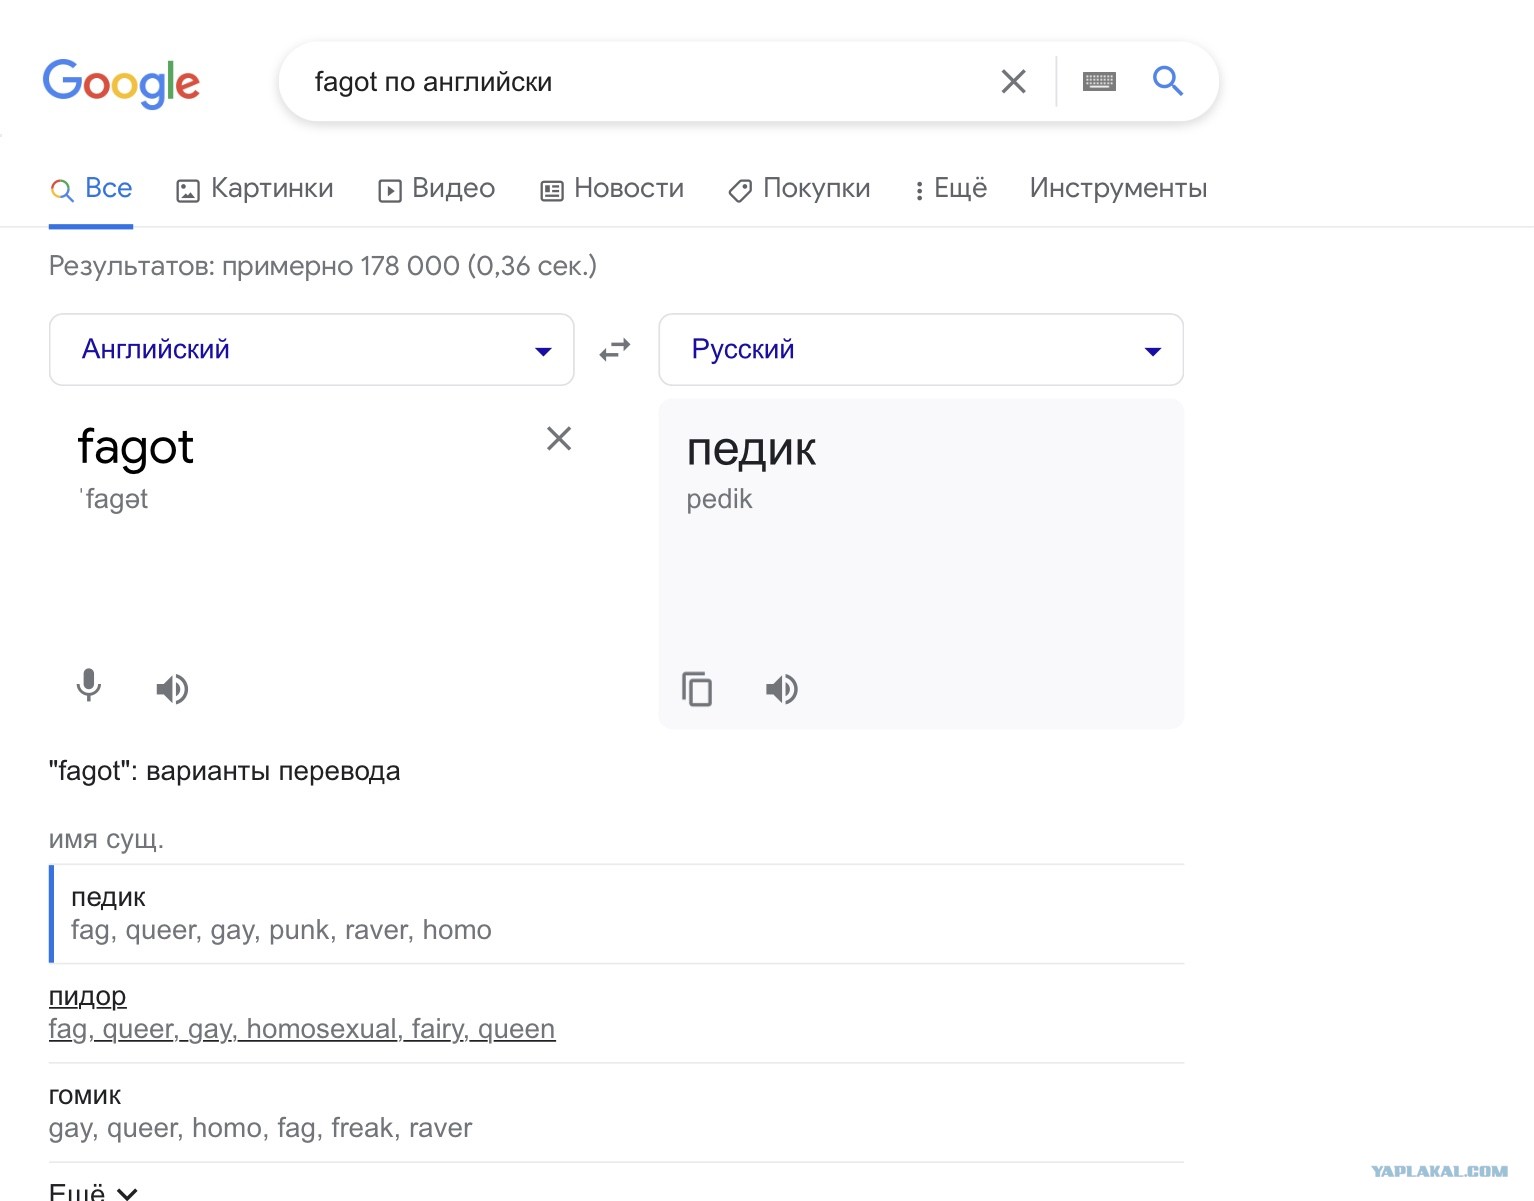
Task: Clear the source word fagot with X
Action: [x=559, y=438]
